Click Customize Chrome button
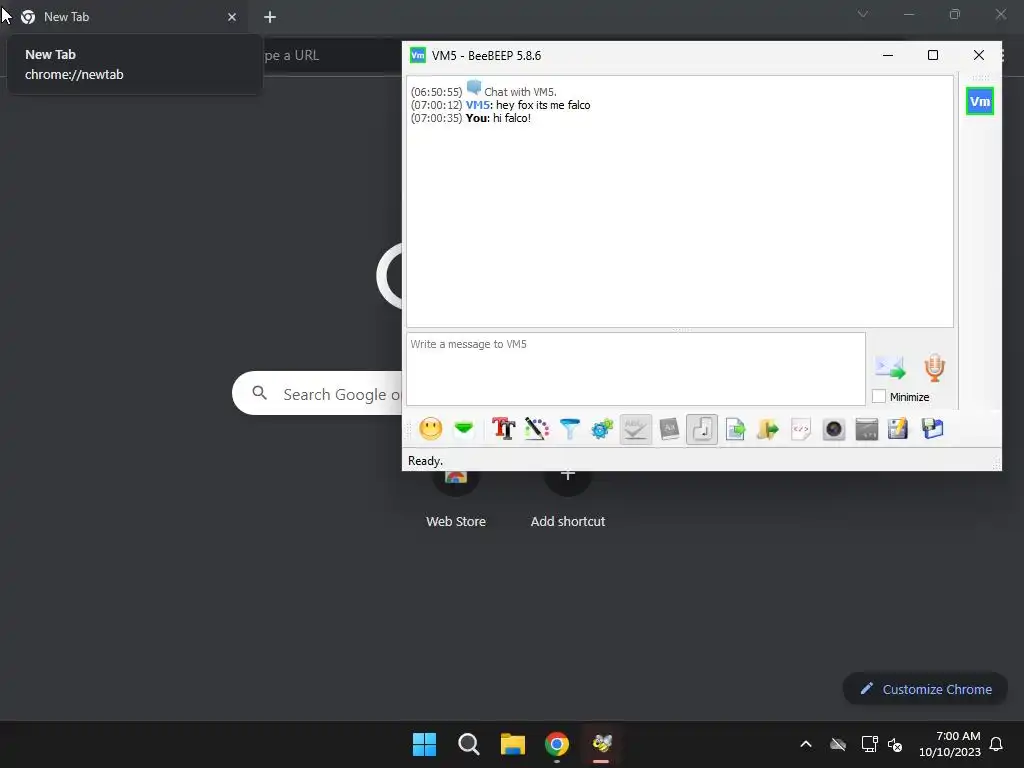1024x768 pixels. 925,689
